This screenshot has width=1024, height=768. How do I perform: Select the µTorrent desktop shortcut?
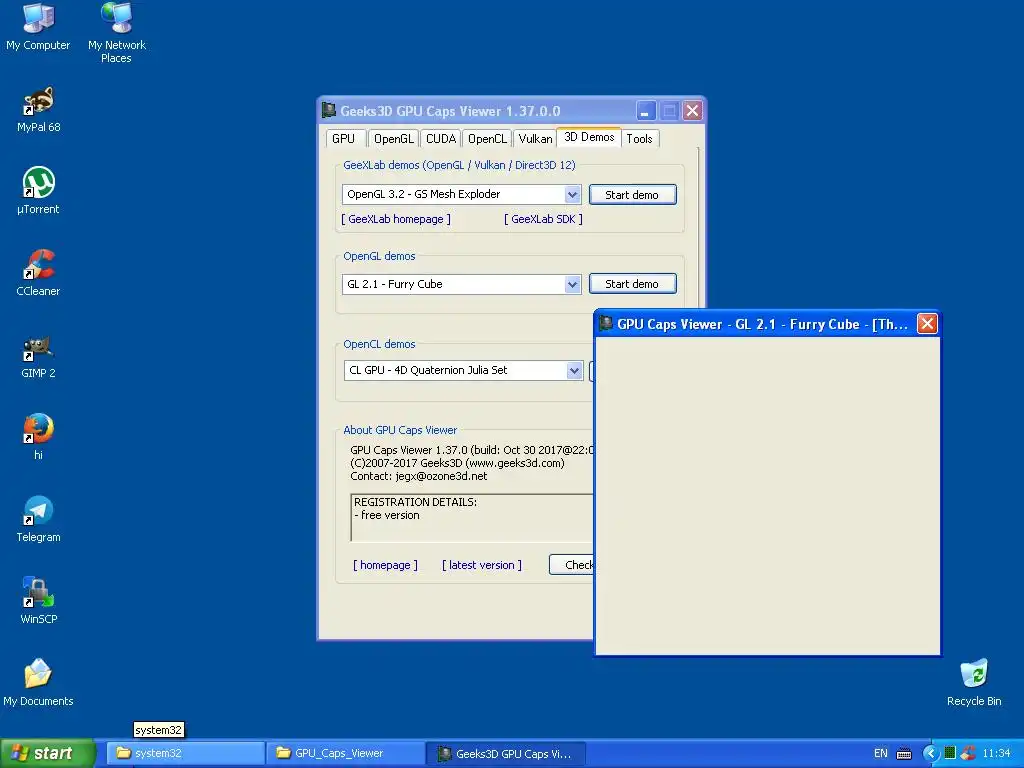coord(39,191)
